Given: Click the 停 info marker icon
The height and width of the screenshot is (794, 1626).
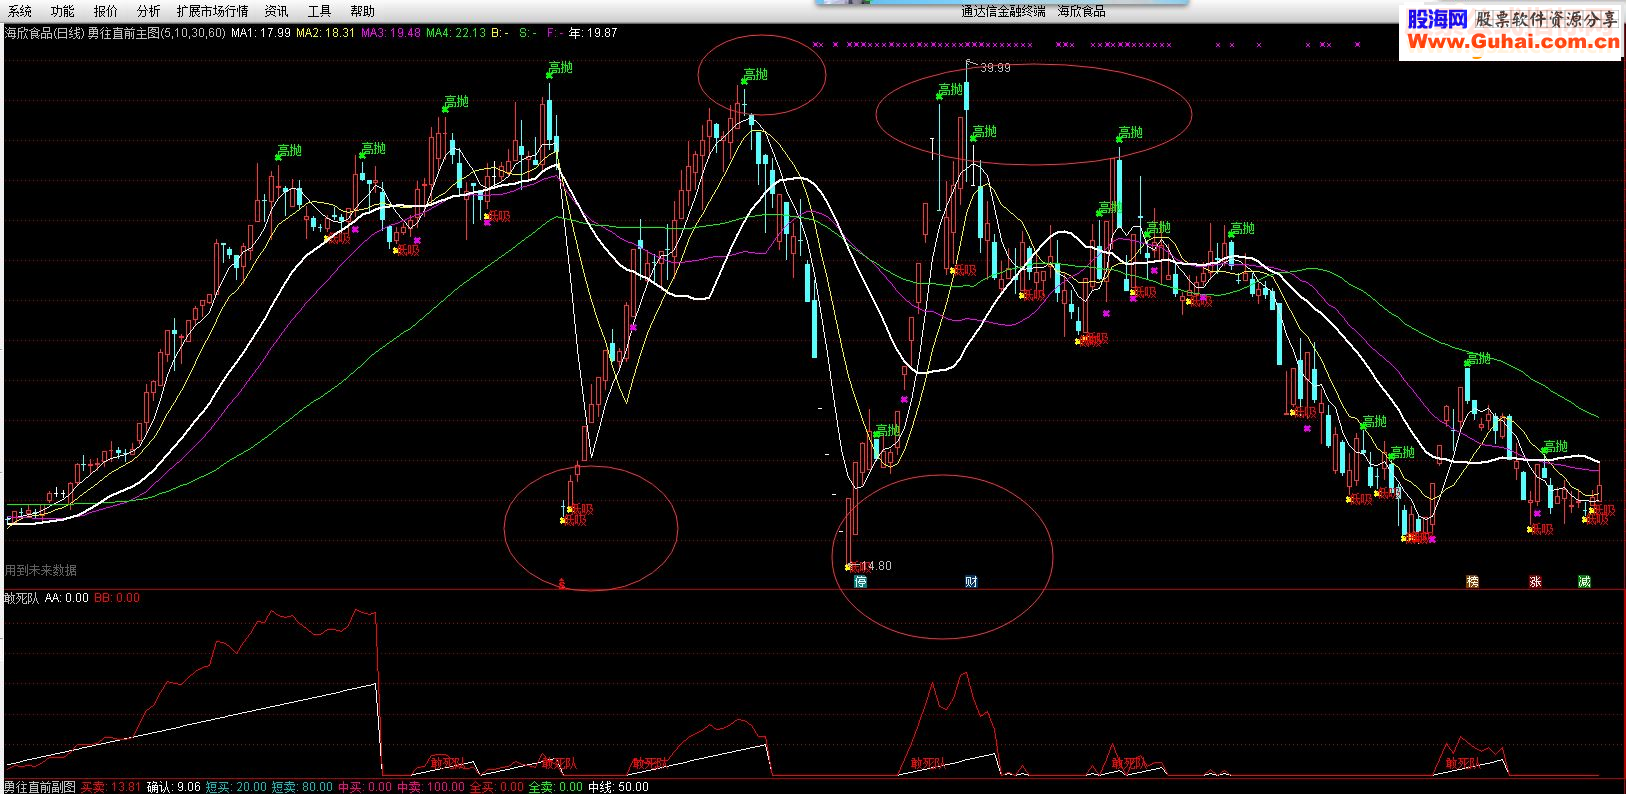Looking at the screenshot, I should [x=860, y=581].
